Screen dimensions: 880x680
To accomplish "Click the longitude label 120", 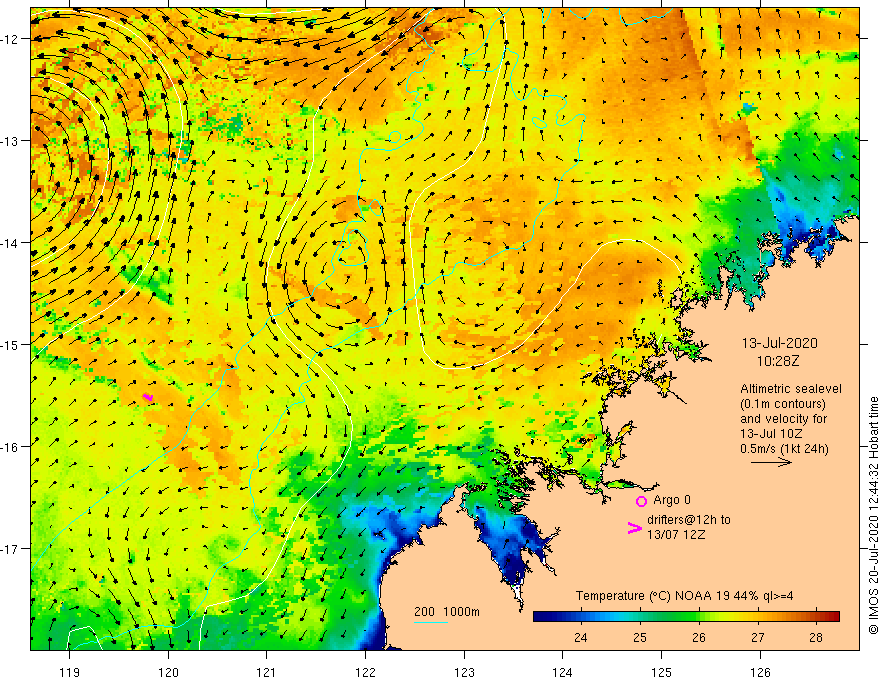I will (x=168, y=672).
